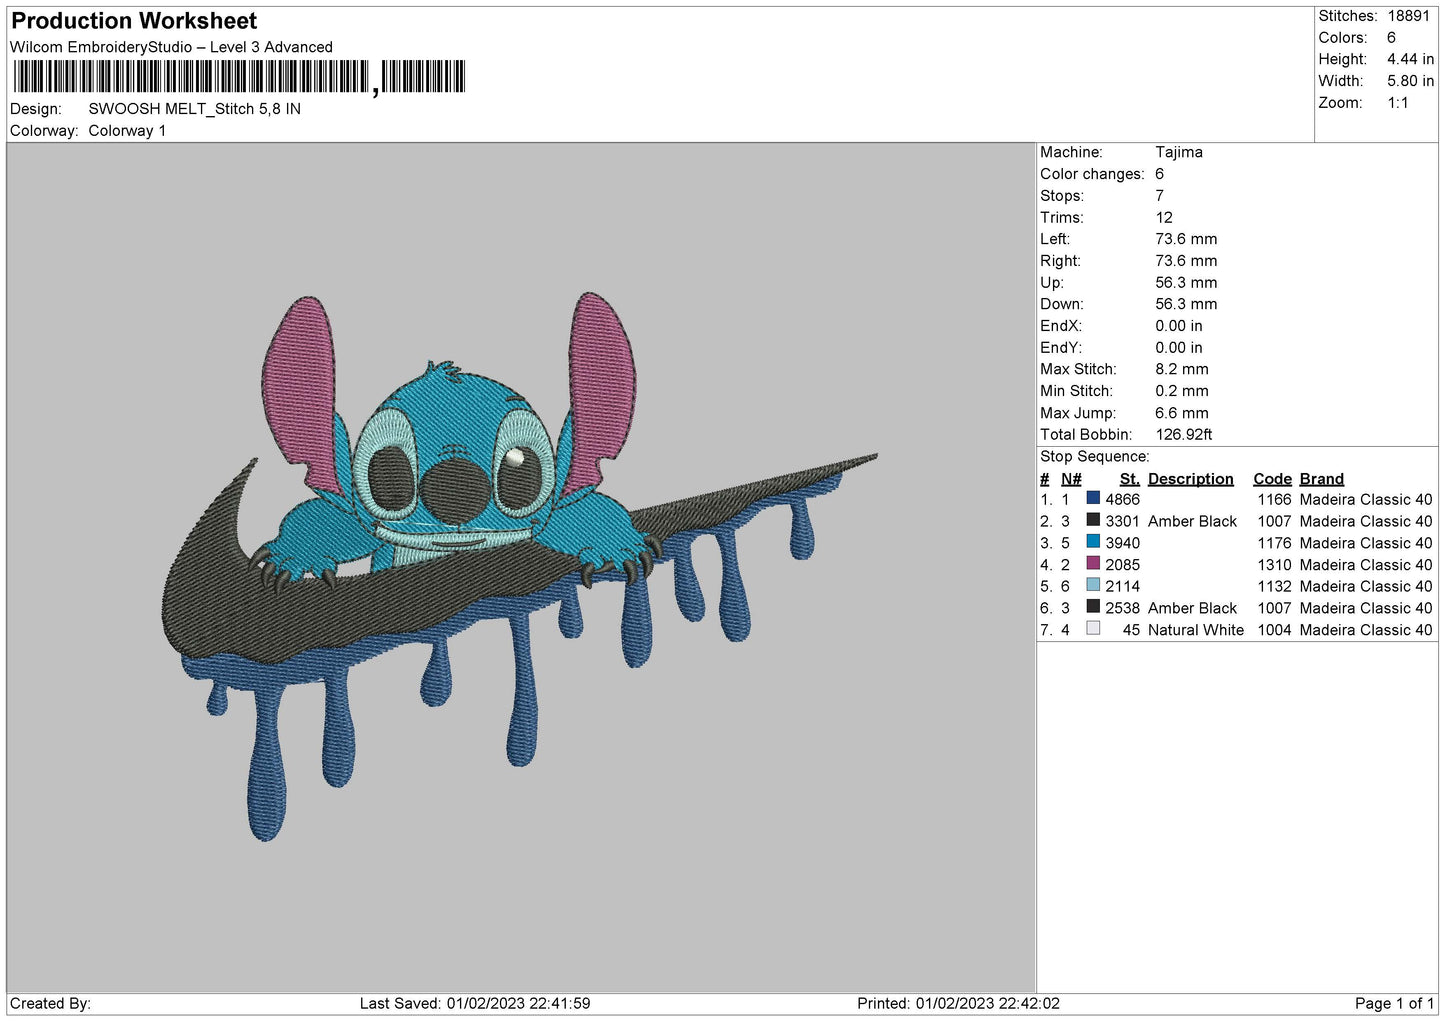Image resolution: width=1445 pixels, height=1021 pixels.
Task: Click the barcode below the worksheet title
Action: [x=239, y=77]
